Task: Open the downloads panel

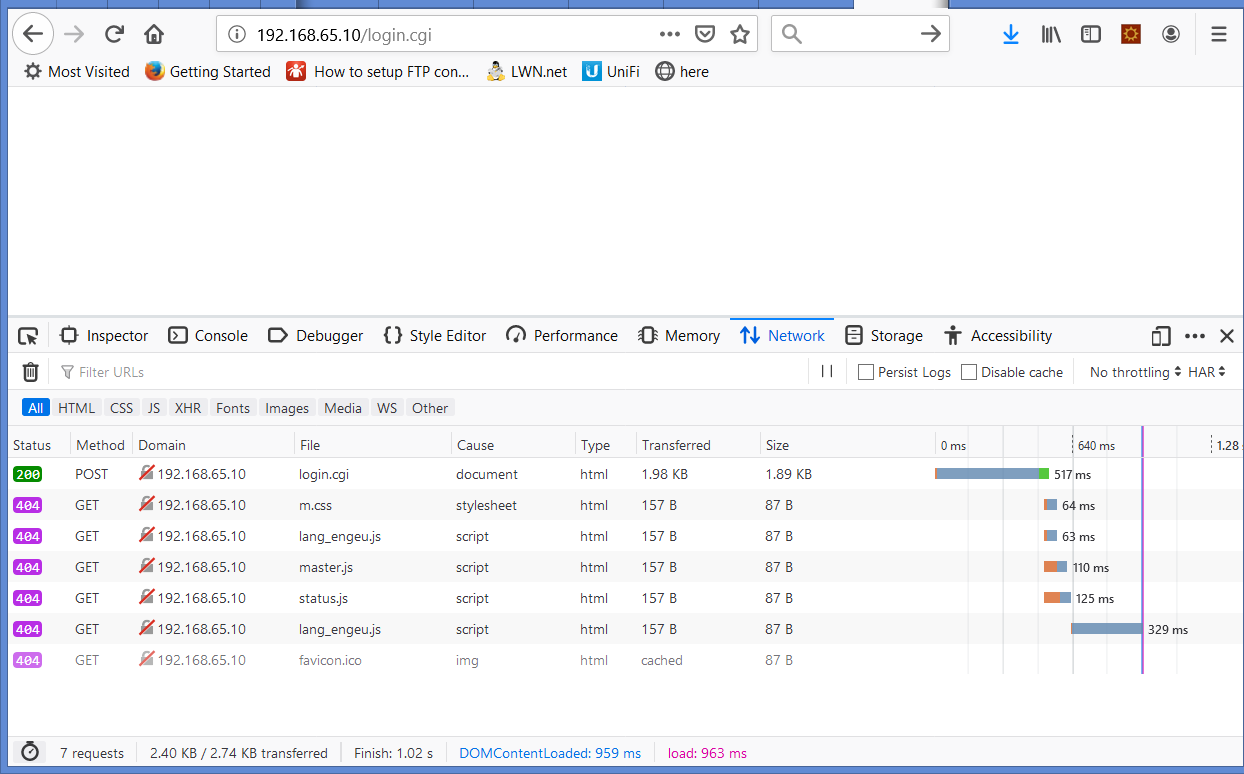Action: click(x=1011, y=34)
